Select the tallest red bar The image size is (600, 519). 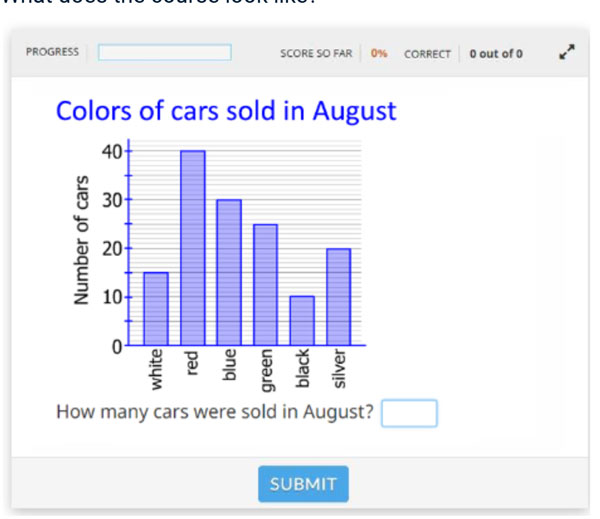click(x=193, y=247)
